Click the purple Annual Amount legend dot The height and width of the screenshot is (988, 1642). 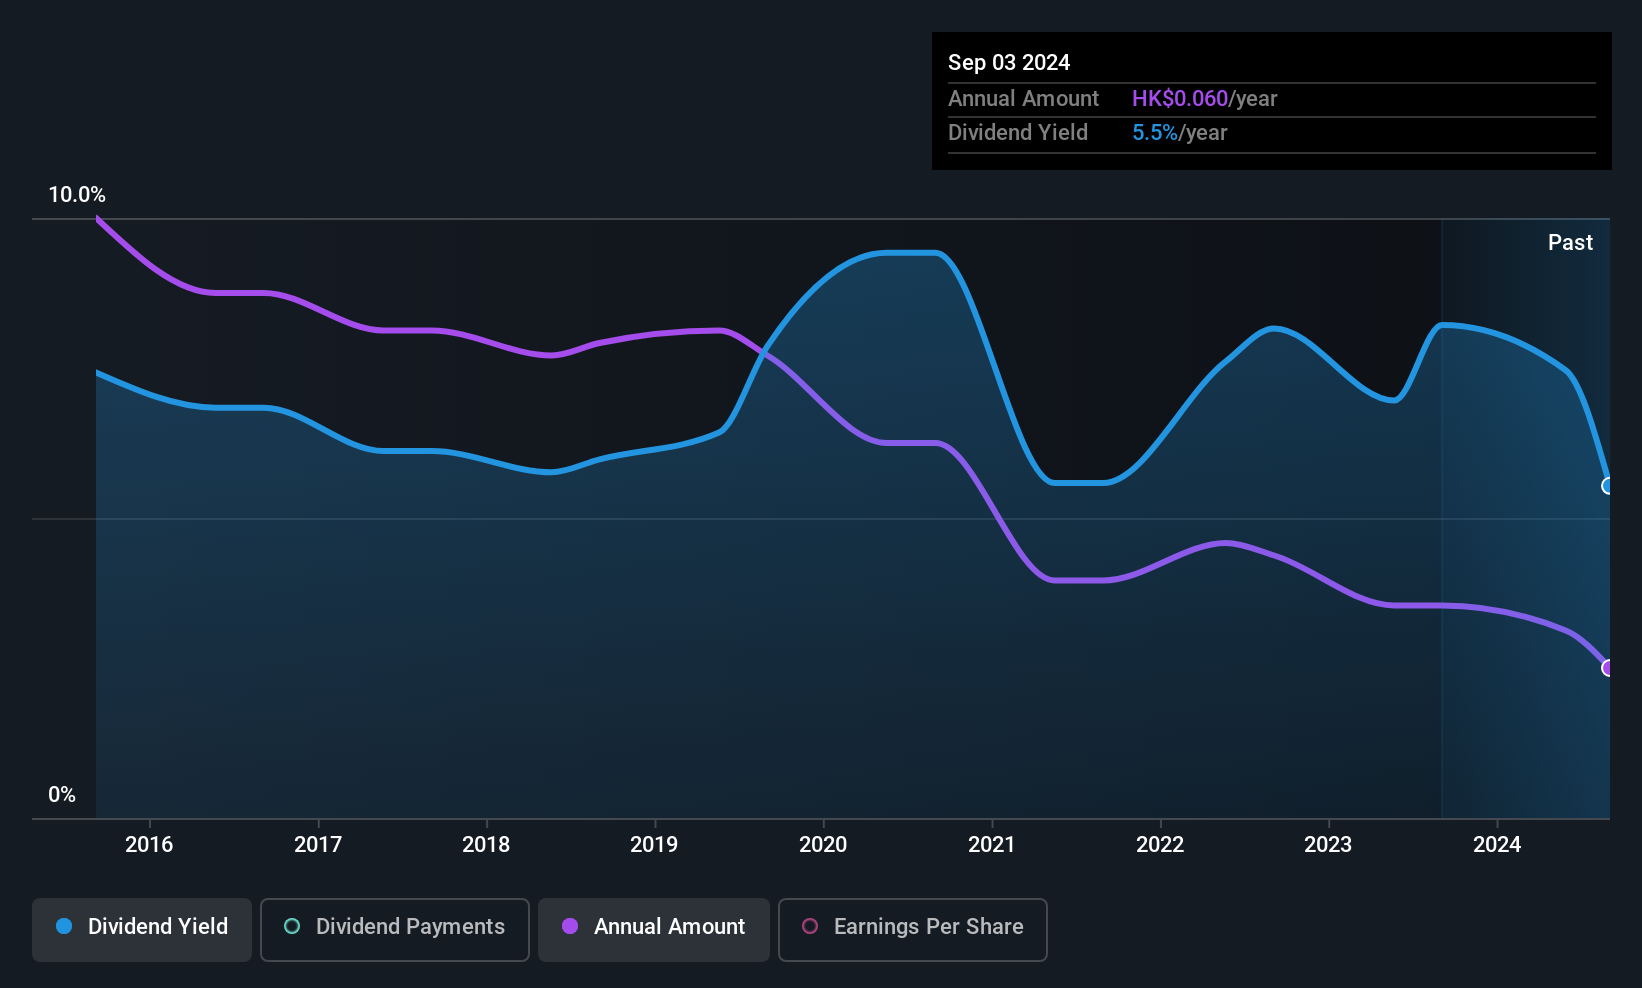point(570,926)
